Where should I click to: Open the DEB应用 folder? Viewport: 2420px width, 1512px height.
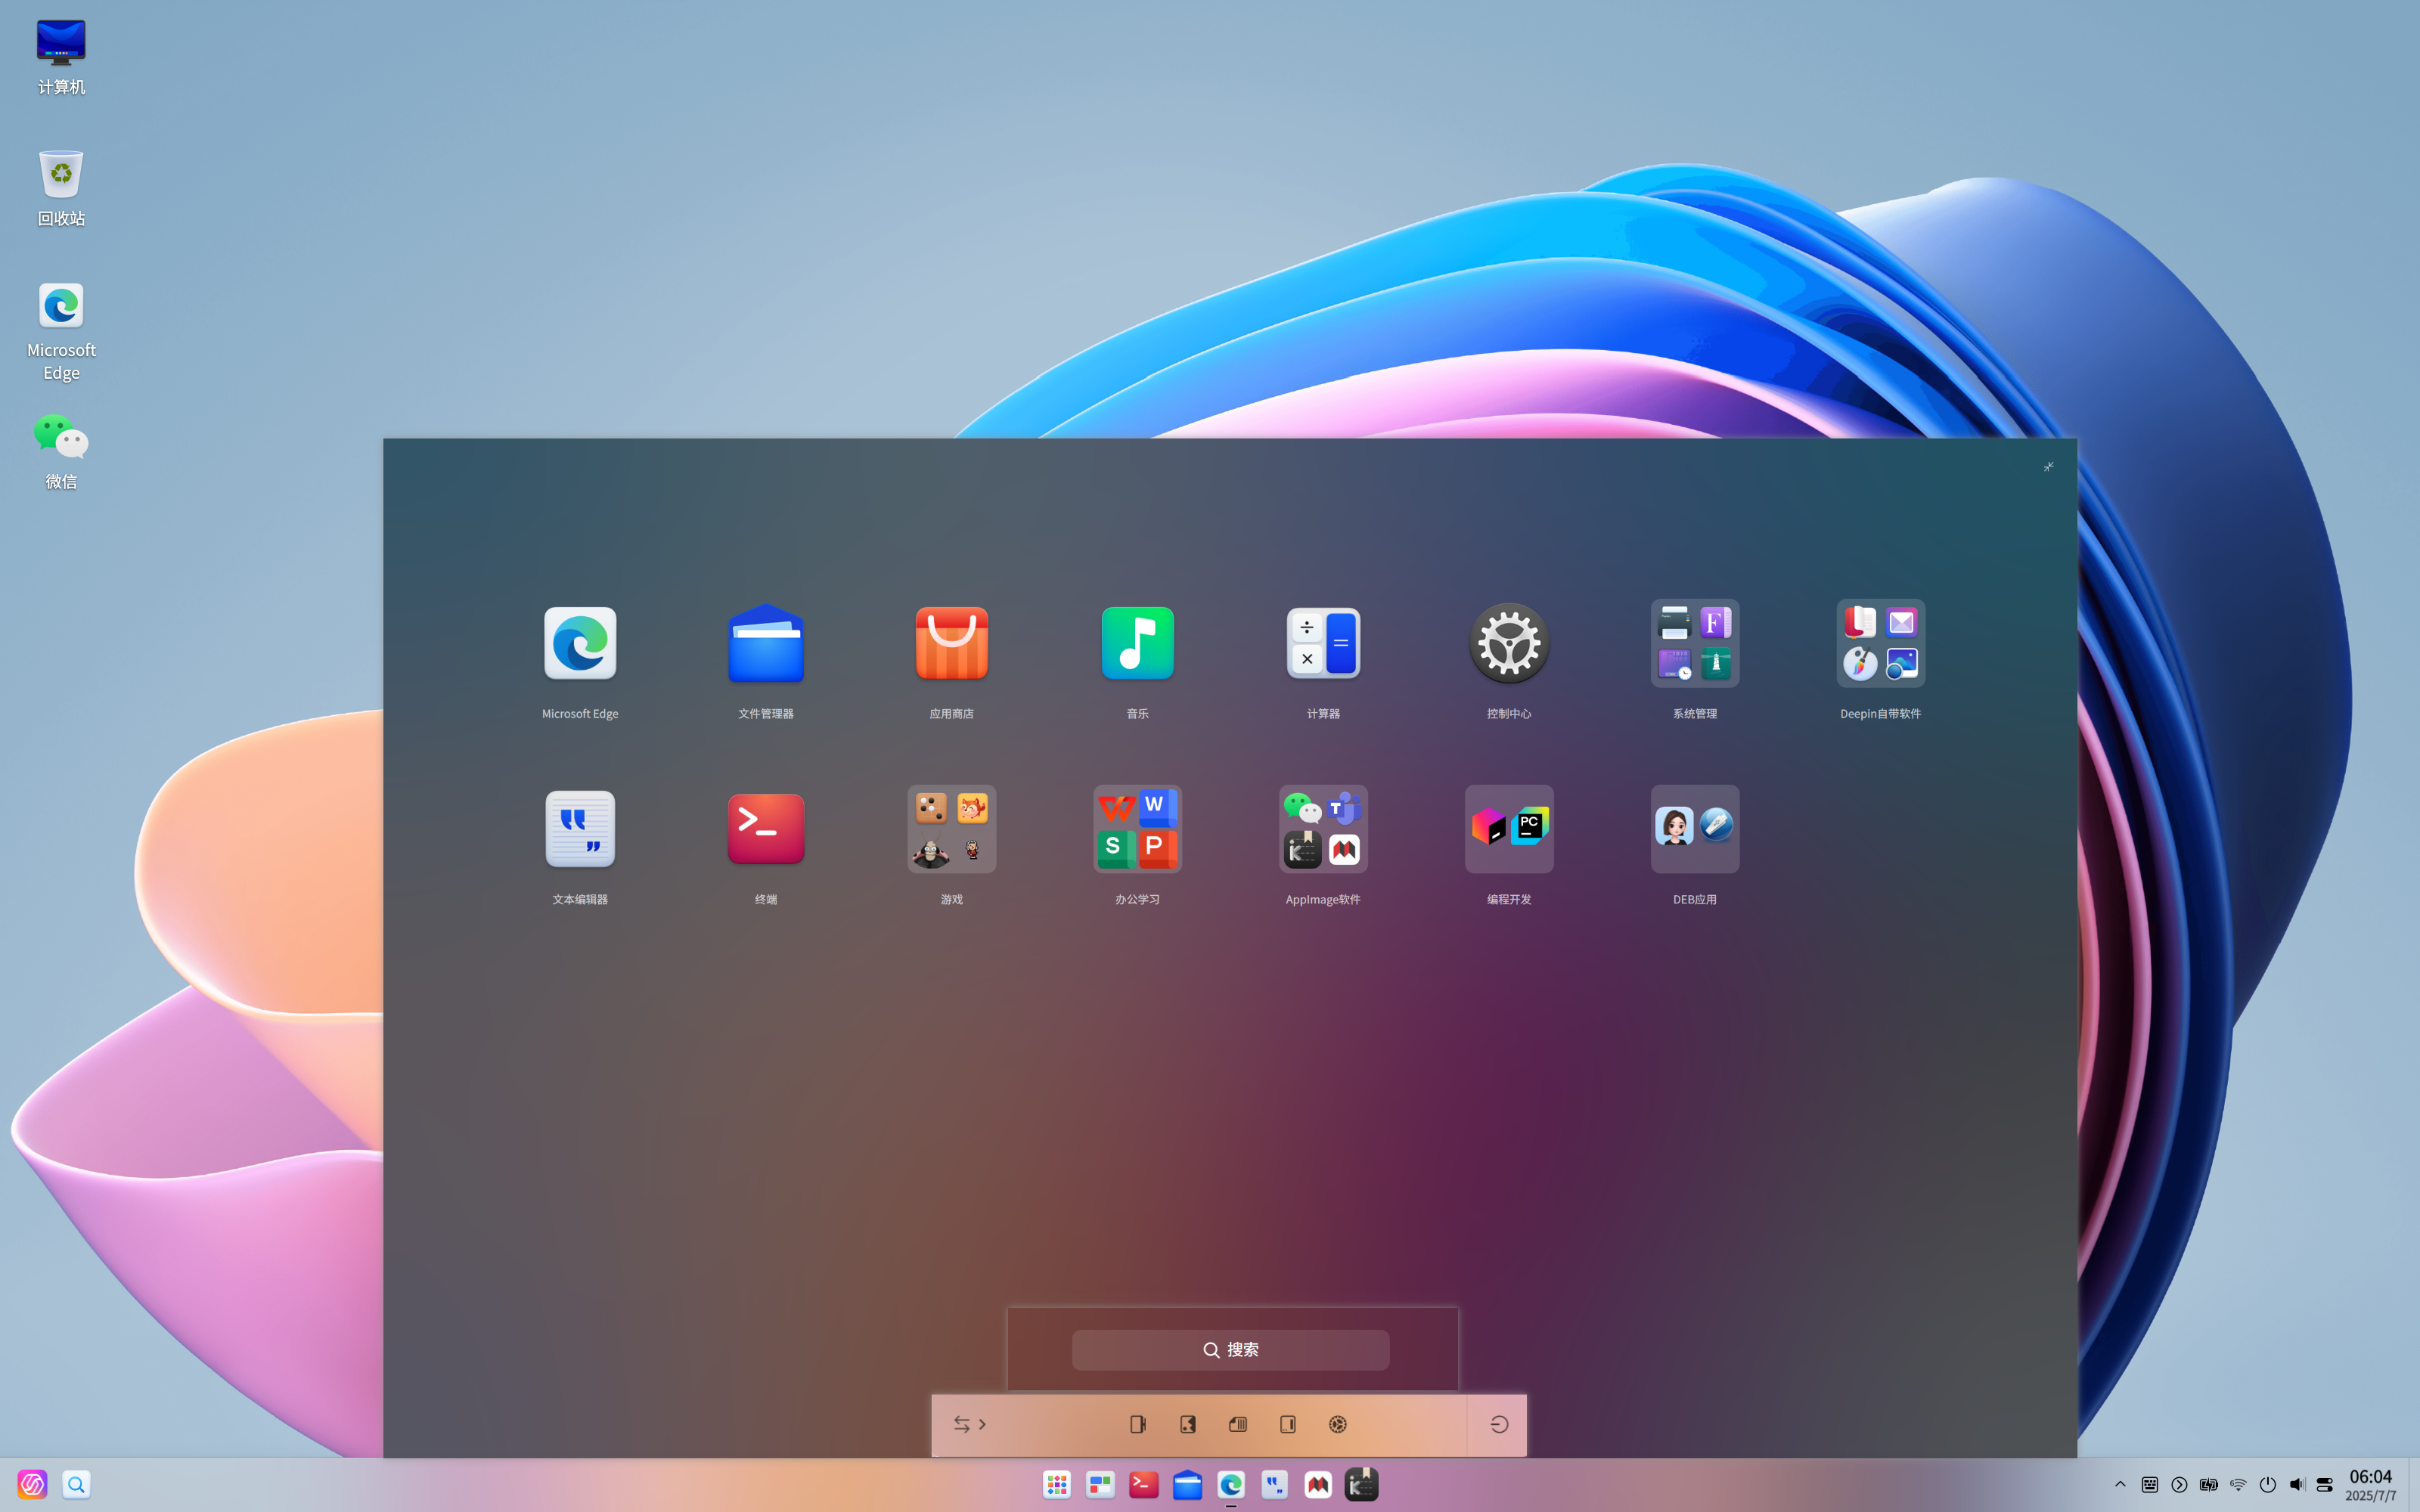coord(1695,828)
